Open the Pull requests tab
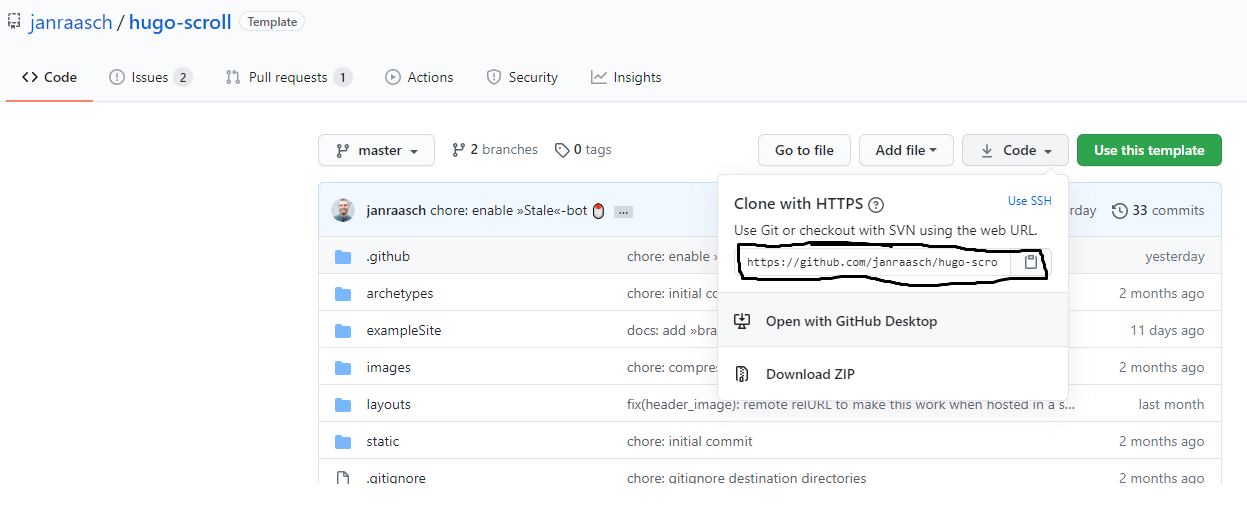The image size is (1247, 508). tap(289, 77)
